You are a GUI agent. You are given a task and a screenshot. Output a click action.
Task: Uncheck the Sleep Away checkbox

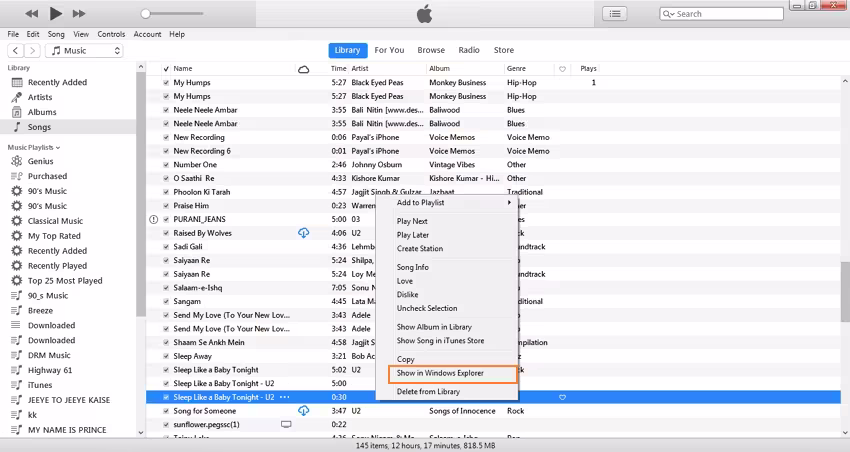click(x=166, y=356)
